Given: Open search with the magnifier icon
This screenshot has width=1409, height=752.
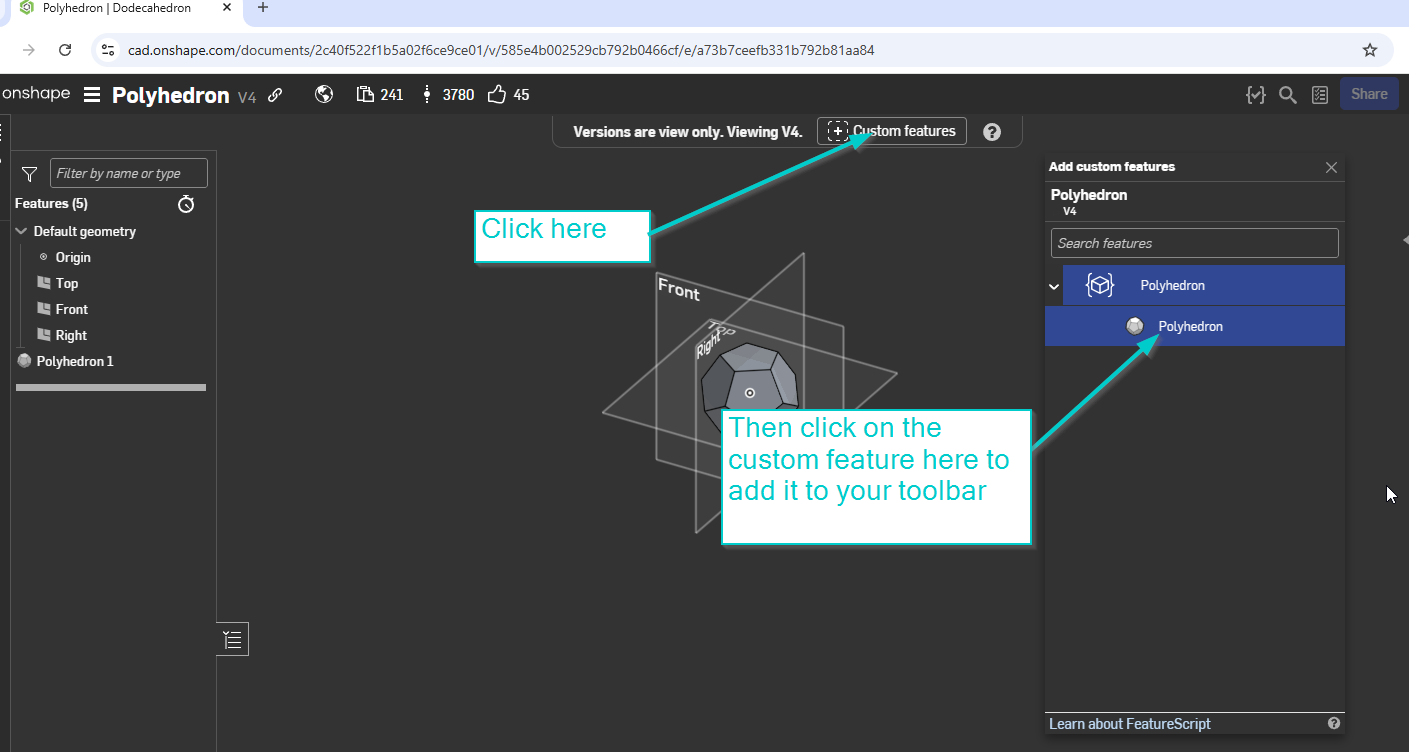Looking at the screenshot, I should pyautogui.click(x=1288, y=95).
